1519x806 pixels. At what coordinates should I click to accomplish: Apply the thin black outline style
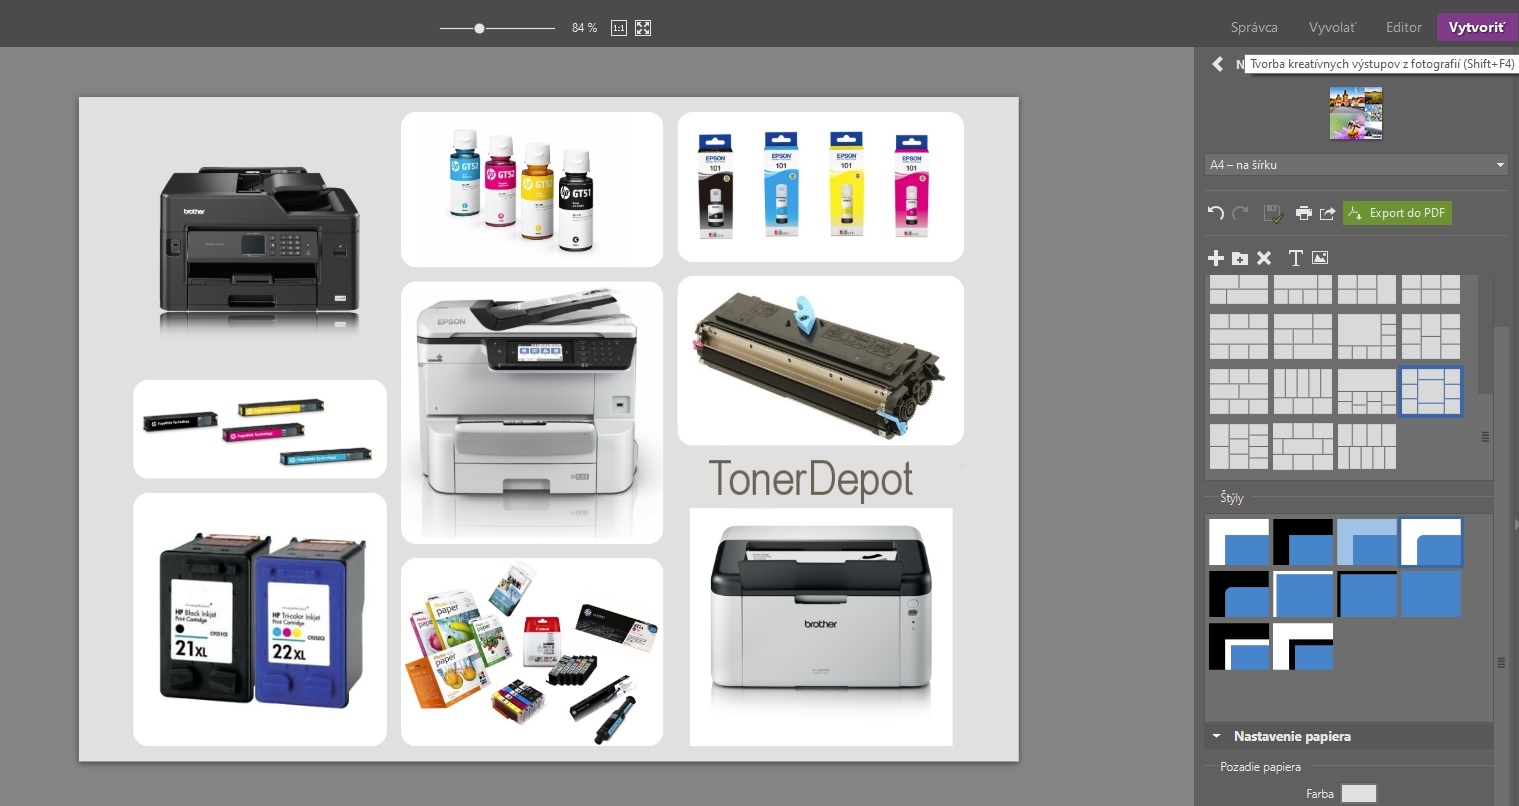click(1367, 594)
